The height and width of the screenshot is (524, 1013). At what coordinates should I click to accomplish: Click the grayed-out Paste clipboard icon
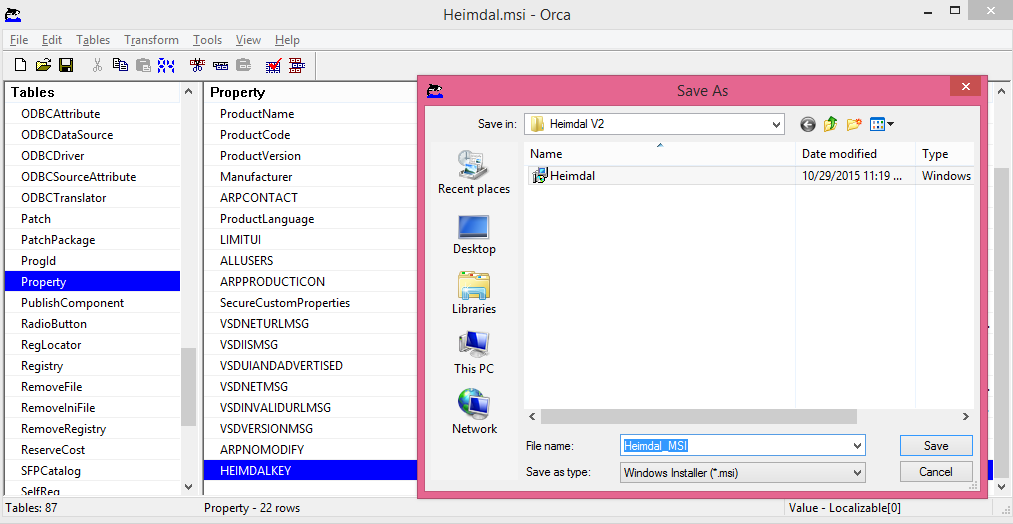pyautogui.click(x=143, y=65)
